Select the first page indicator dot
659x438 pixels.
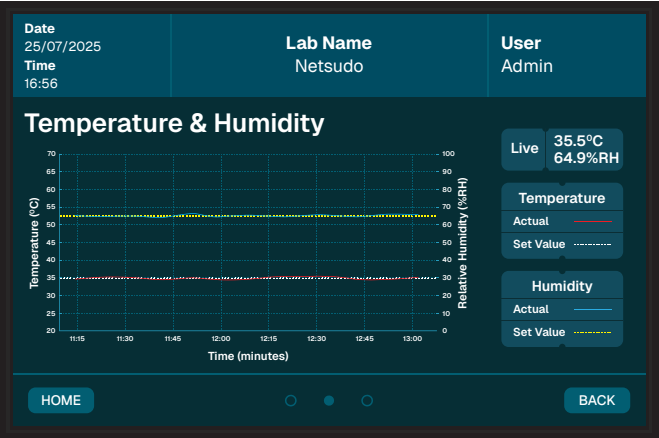point(291,400)
